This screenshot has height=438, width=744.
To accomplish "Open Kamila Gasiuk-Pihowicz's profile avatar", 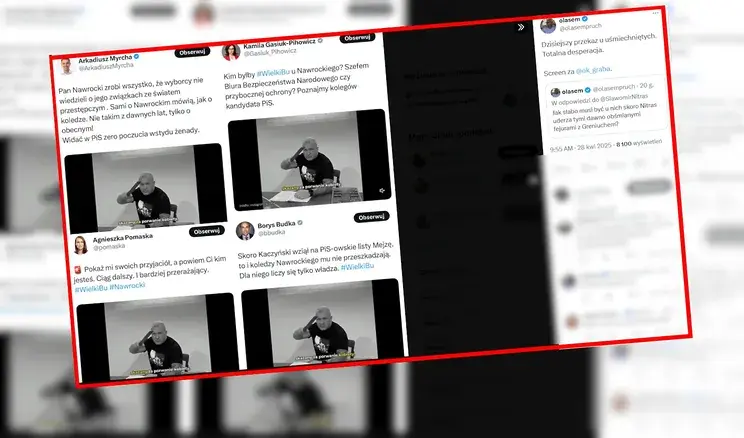I will click(x=231, y=52).
